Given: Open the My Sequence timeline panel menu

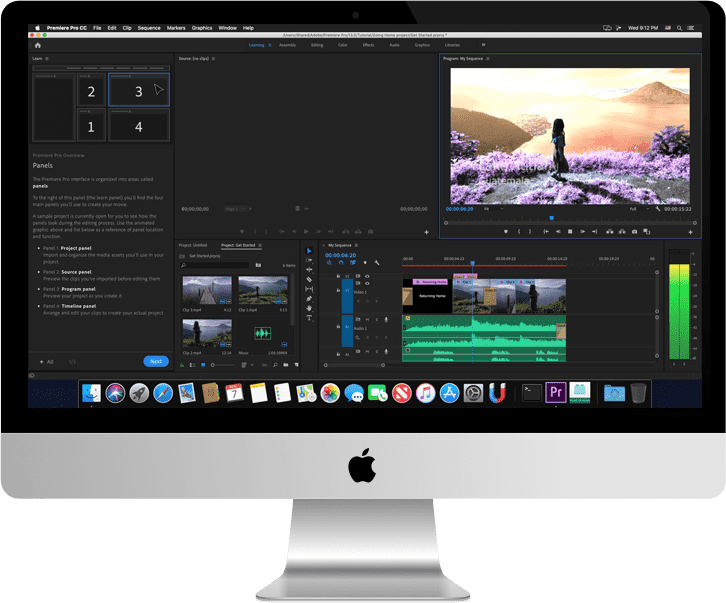Looking at the screenshot, I should pyautogui.click(x=356, y=245).
